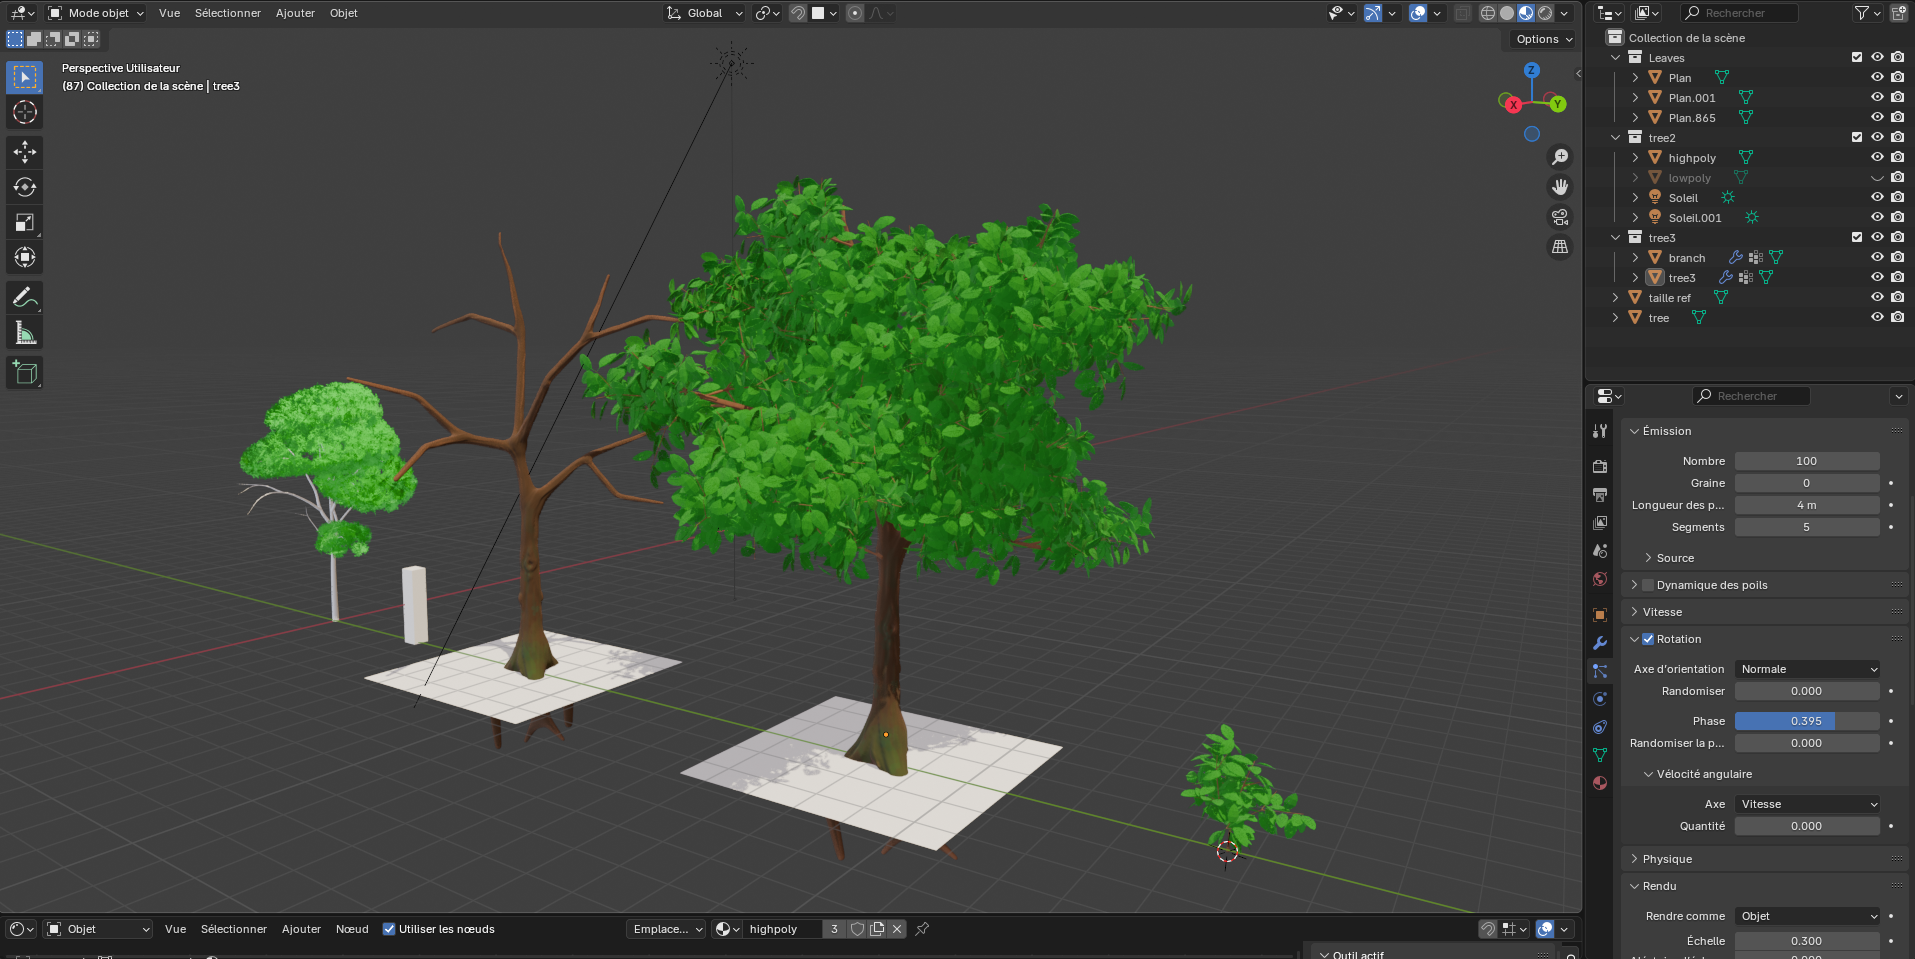
Task: Open the Sélectionner menu in header
Action: (x=227, y=13)
